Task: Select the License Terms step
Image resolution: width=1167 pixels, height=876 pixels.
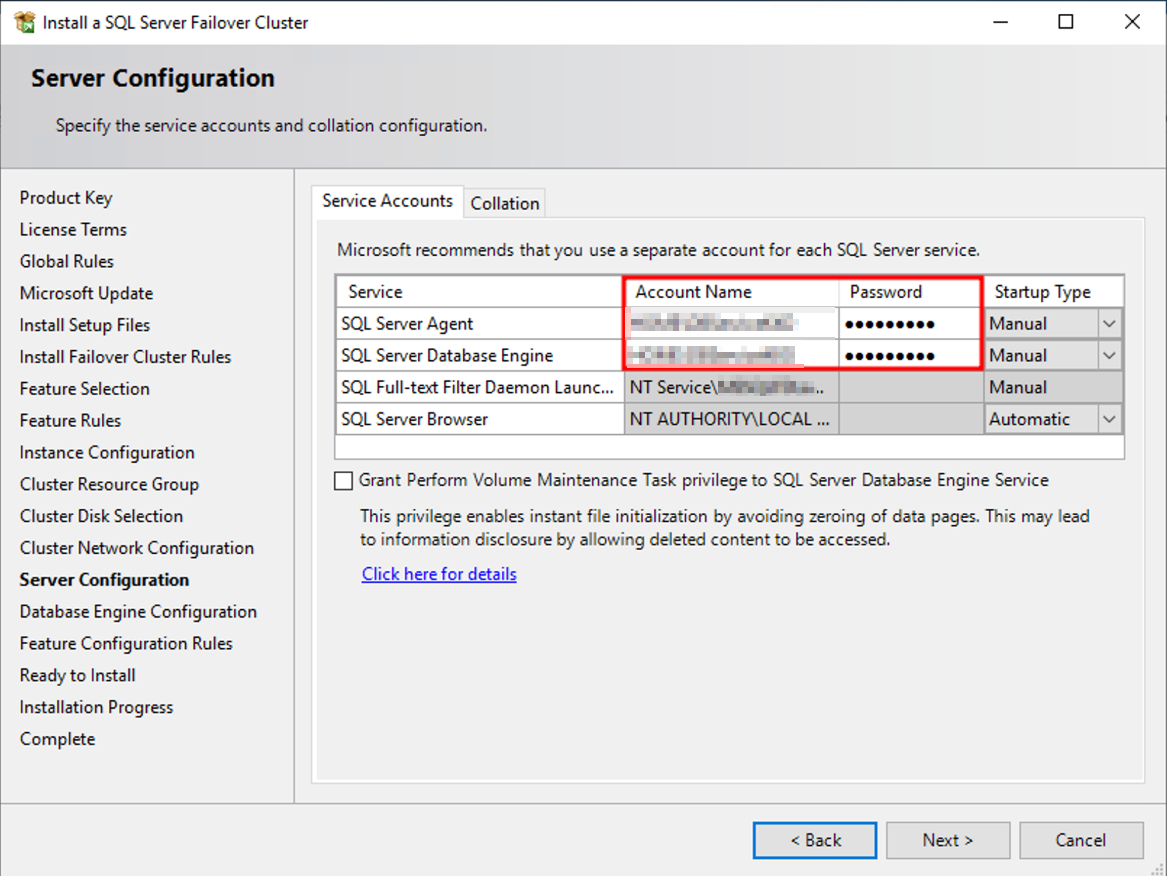Action: tap(73, 230)
